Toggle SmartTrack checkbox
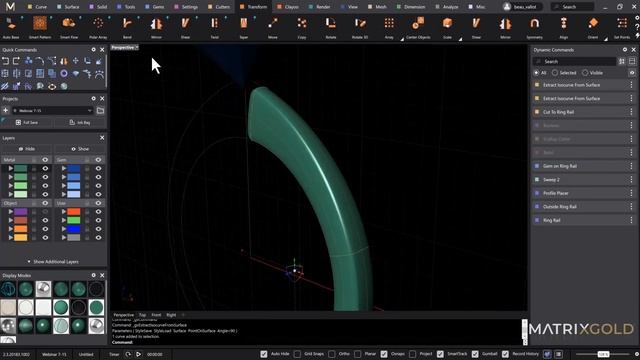This screenshot has height=360, width=640. click(440, 354)
